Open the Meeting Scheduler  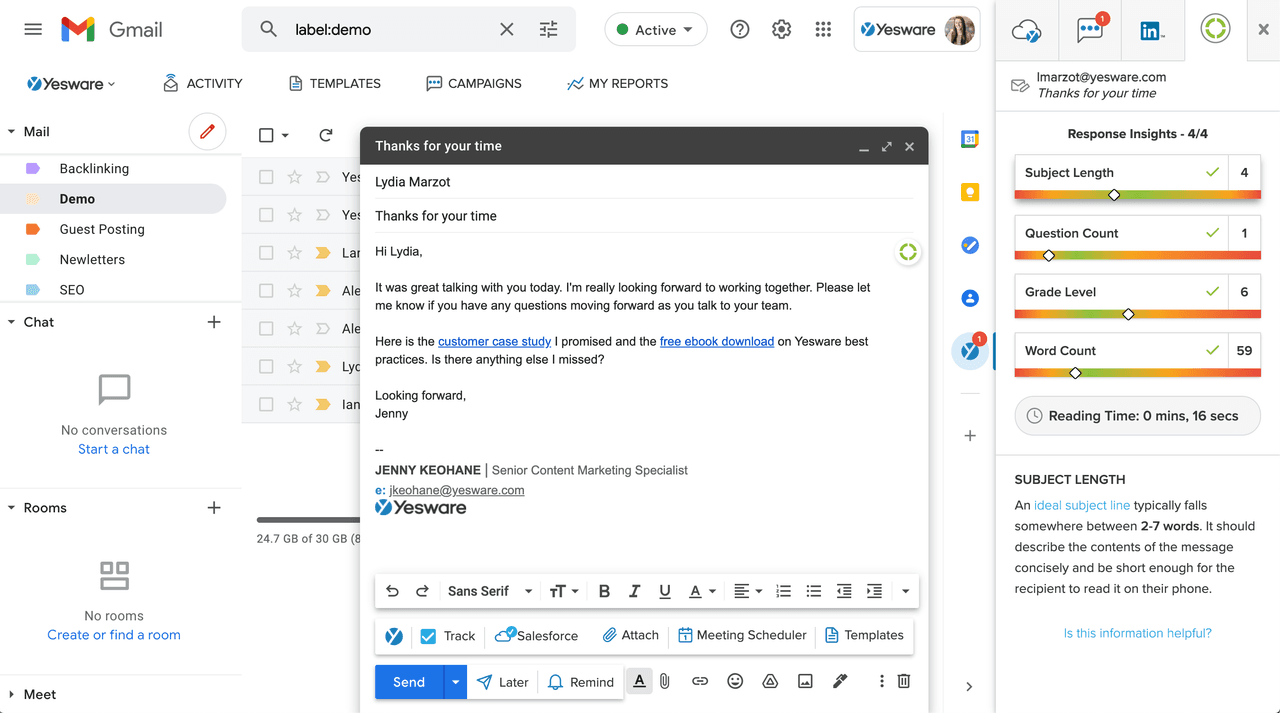[x=742, y=636]
